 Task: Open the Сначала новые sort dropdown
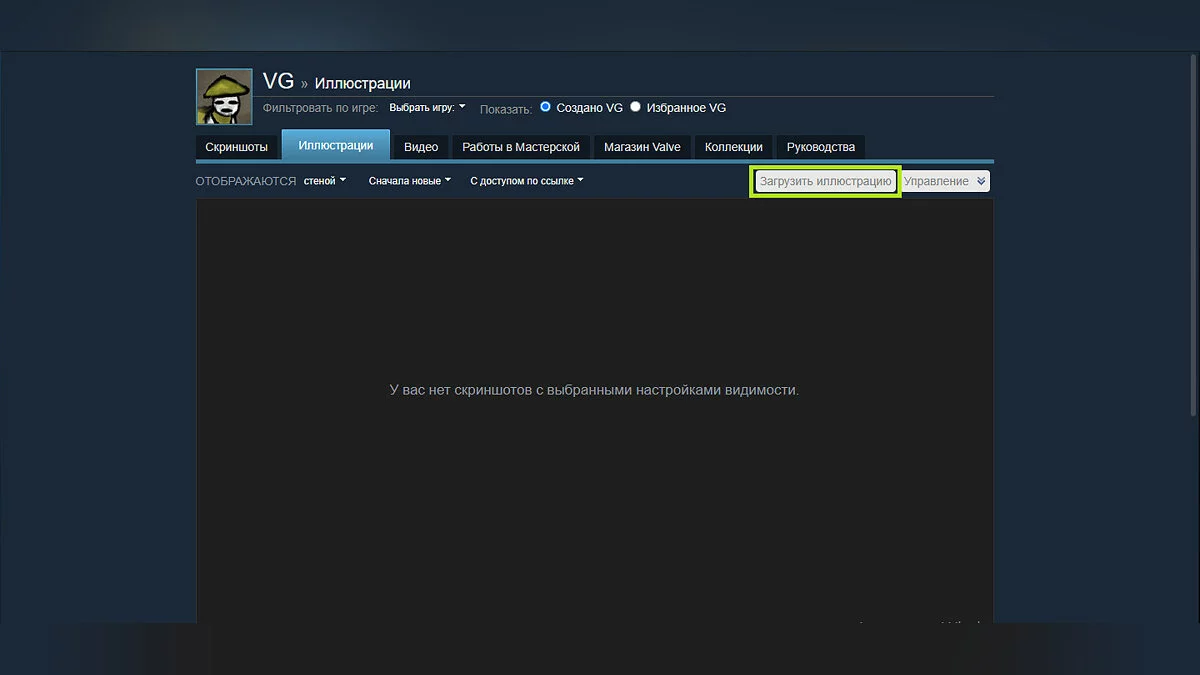pos(410,181)
